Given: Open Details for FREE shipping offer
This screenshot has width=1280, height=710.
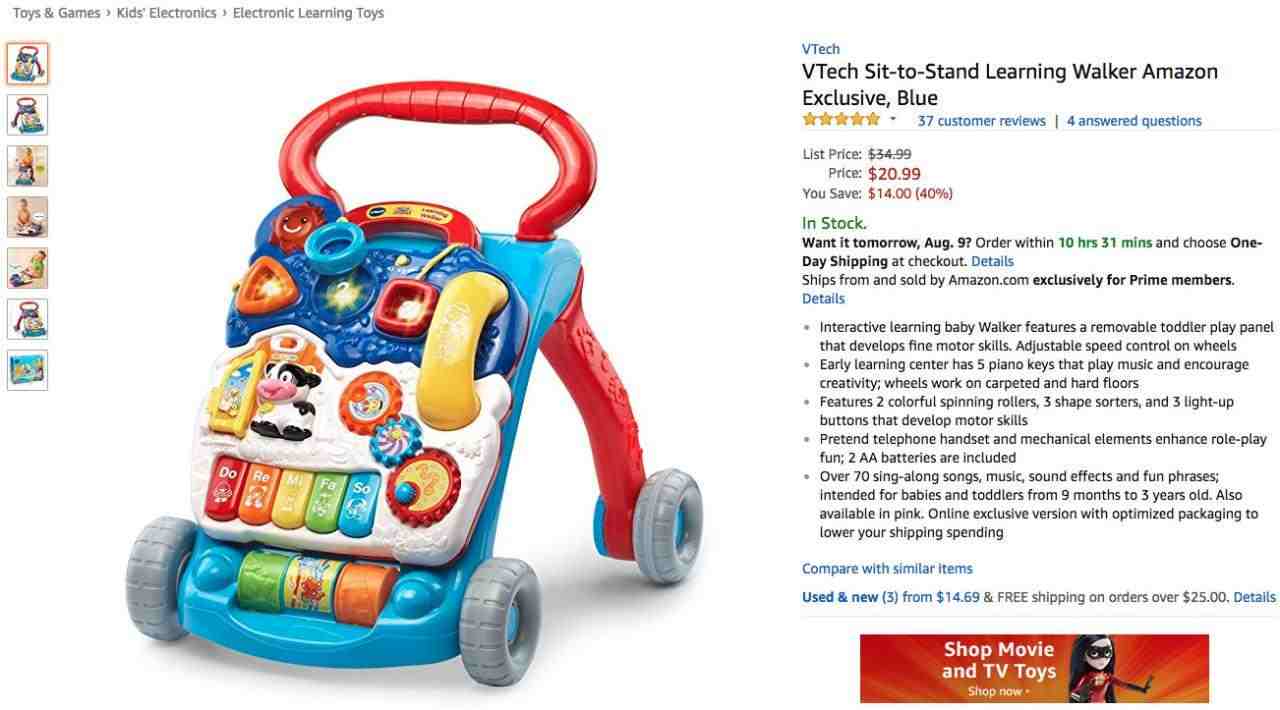Looking at the screenshot, I should [1254, 597].
